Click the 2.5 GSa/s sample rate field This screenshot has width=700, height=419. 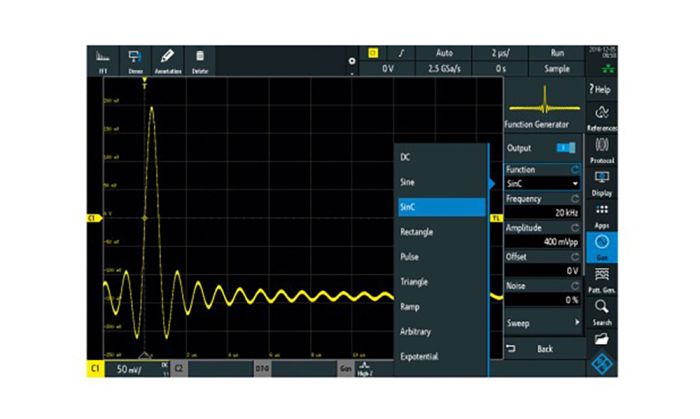point(444,69)
